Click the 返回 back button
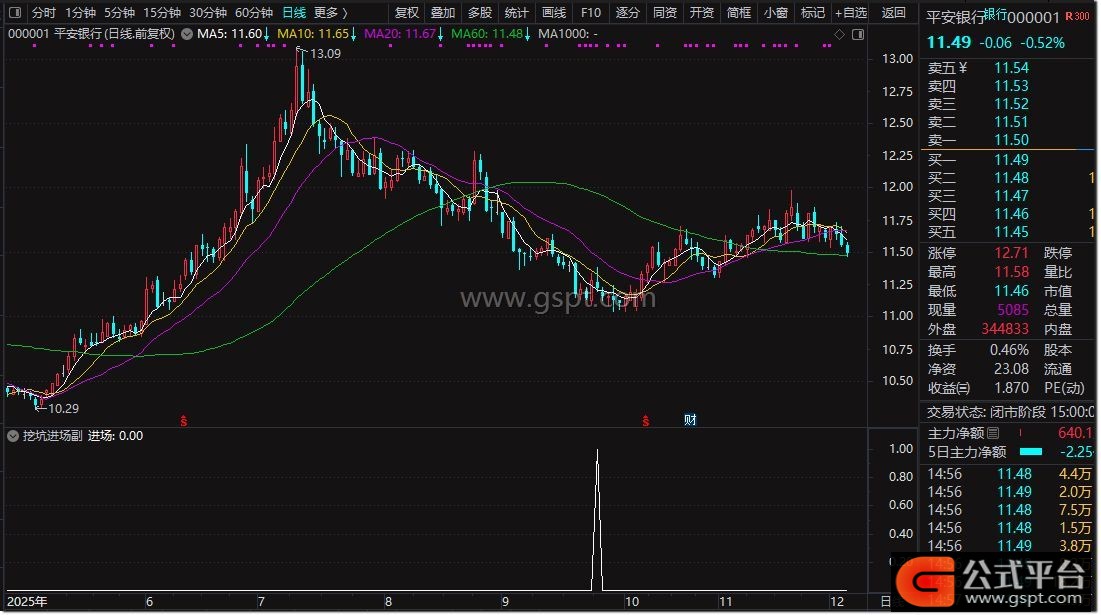Image resolution: width=1101 pixels, height=615 pixels. [x=894, y=13]
